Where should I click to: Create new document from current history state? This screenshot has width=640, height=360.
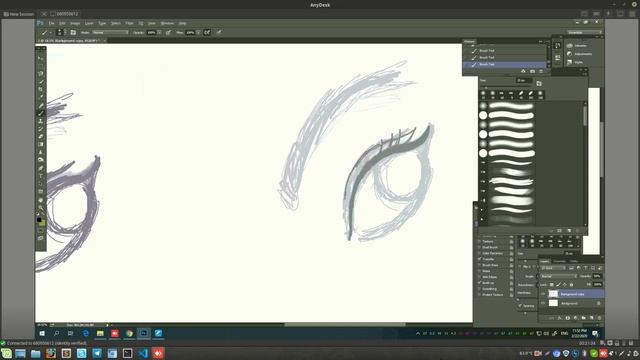(x=523, y=71)
